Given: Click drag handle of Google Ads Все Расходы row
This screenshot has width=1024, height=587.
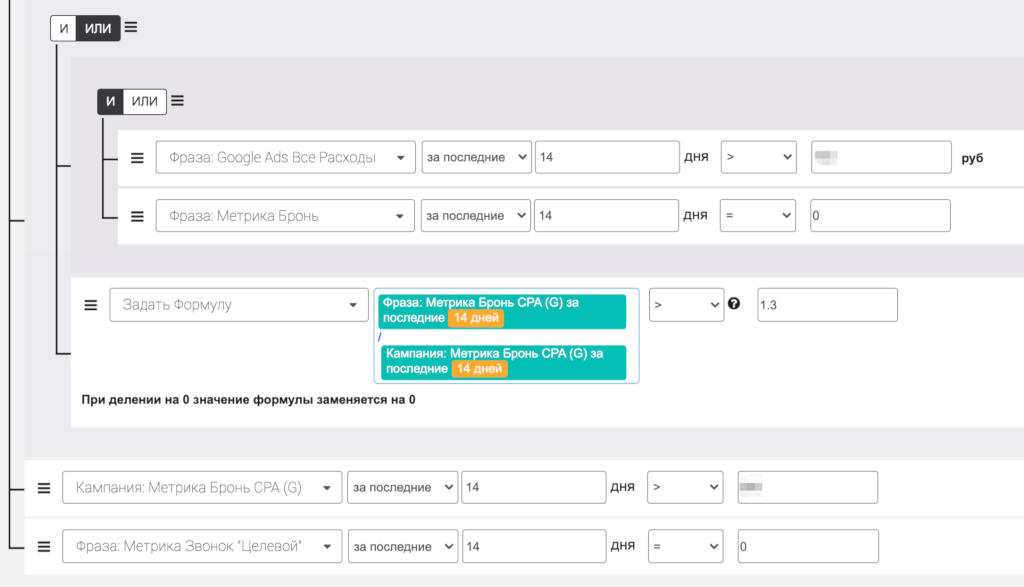Looking at the screenshot, I should pos(137,158).
